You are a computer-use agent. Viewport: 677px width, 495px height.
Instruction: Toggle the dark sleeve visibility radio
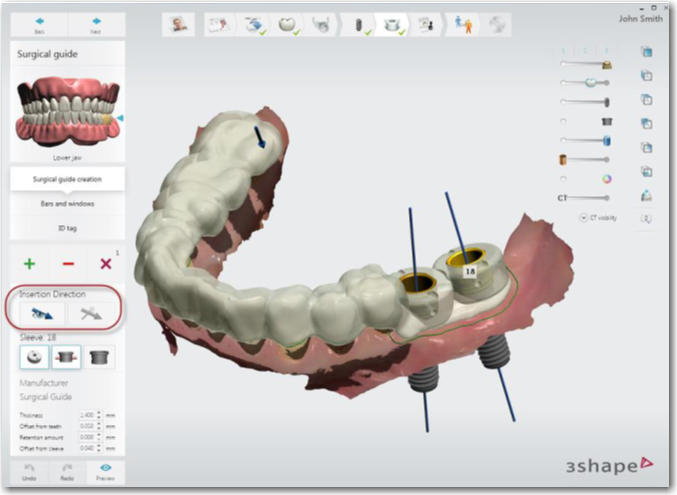coord(563,121)
